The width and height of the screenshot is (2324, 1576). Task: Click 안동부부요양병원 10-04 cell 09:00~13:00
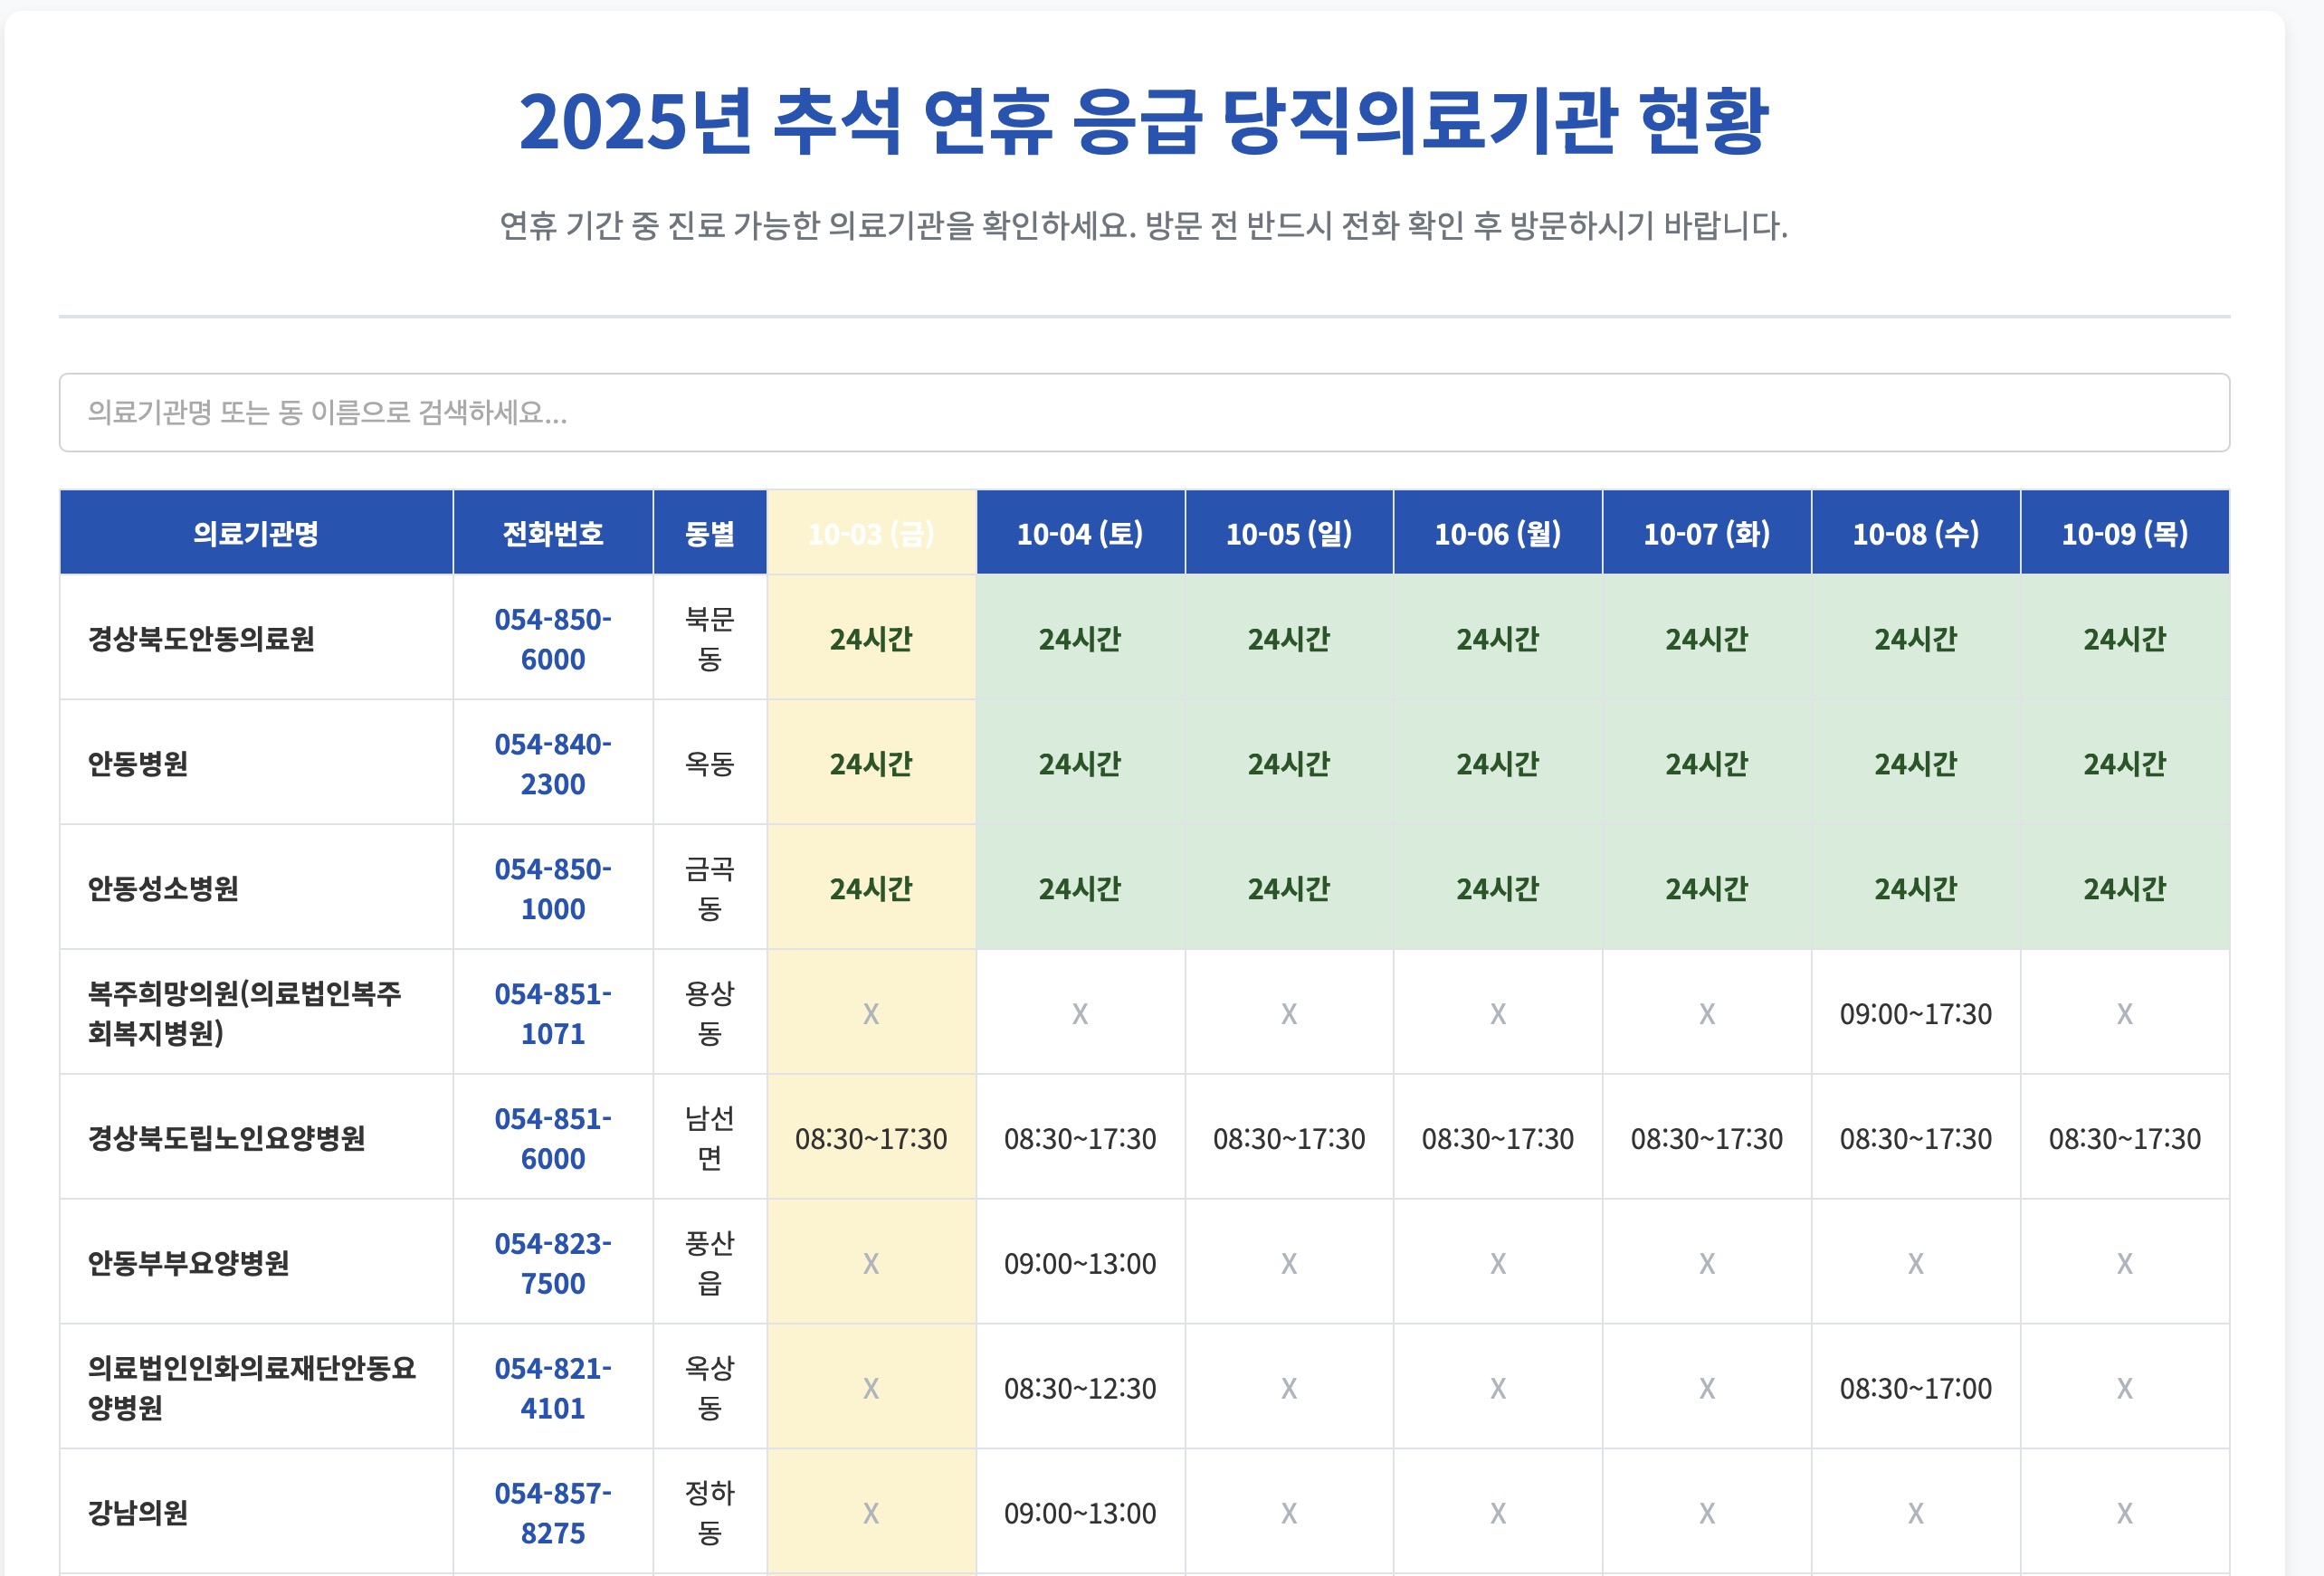point(1080,1264)
